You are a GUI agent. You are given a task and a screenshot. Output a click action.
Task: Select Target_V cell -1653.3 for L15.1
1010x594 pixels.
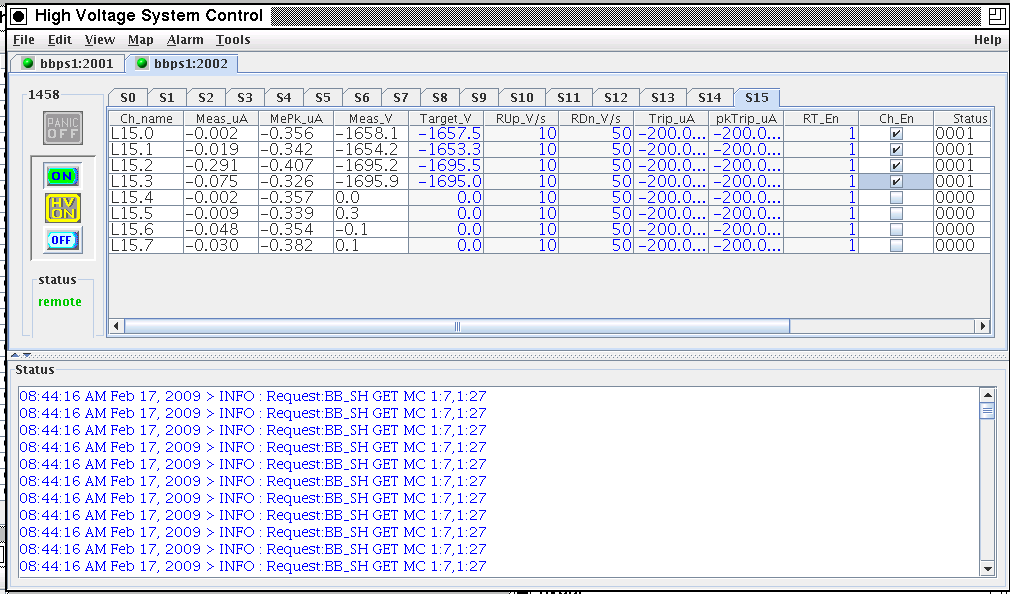point(446,149)
